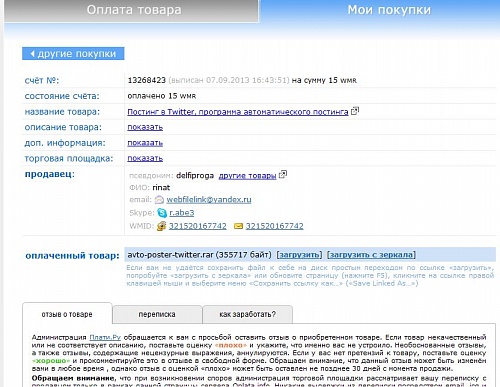Viewport: 500px width, 387px height.
Task: Select the отзыв о товаре tab
Action: [x=67, y=314]
